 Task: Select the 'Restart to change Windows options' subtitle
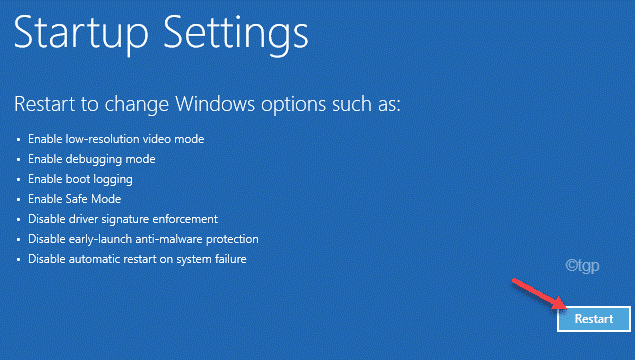click(207, 104)
